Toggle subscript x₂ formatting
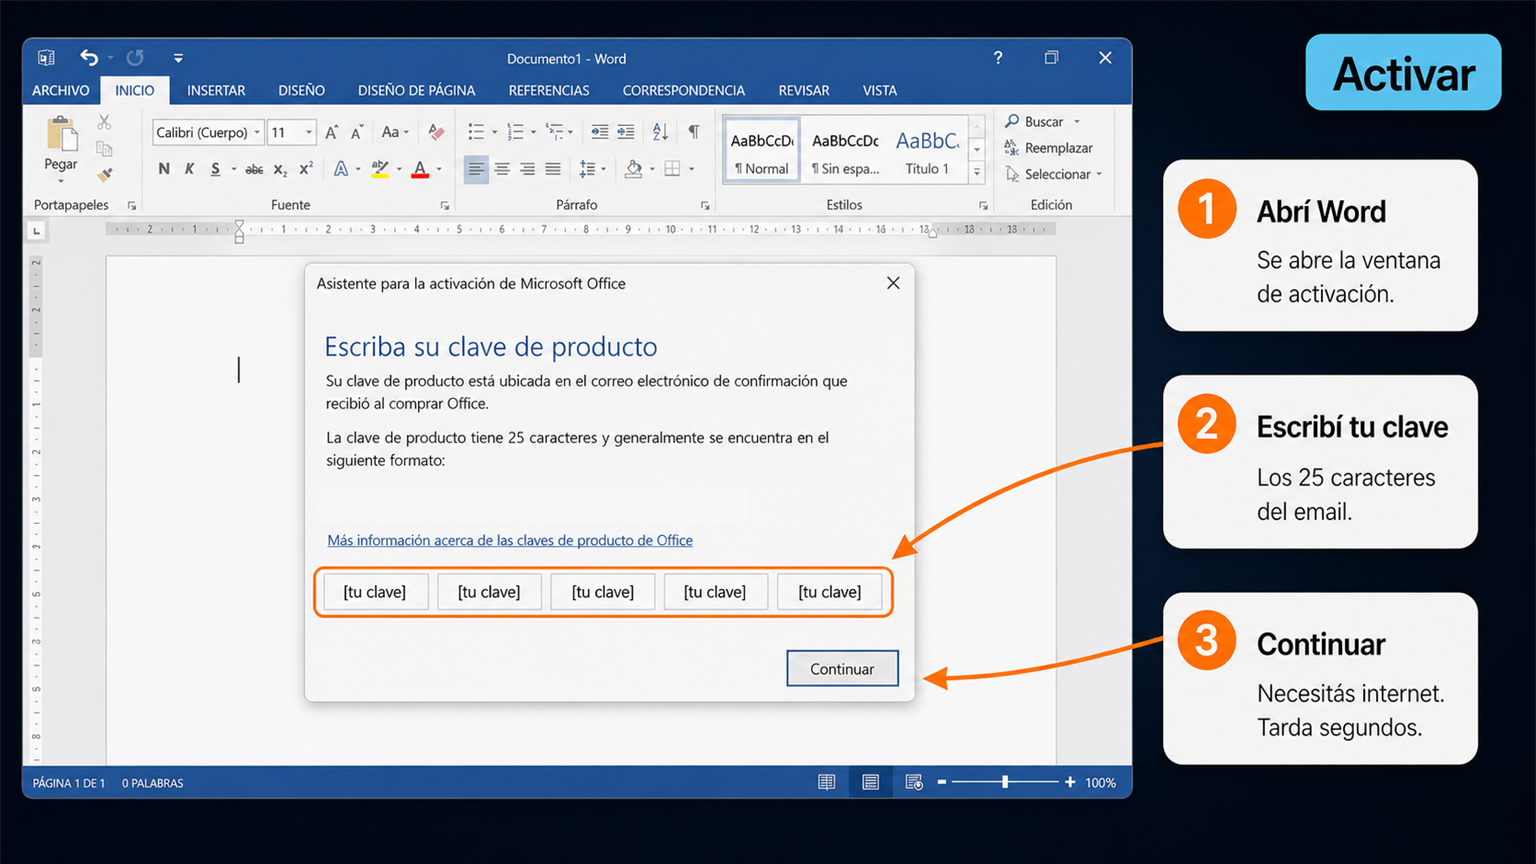 (x=280, y=169)
